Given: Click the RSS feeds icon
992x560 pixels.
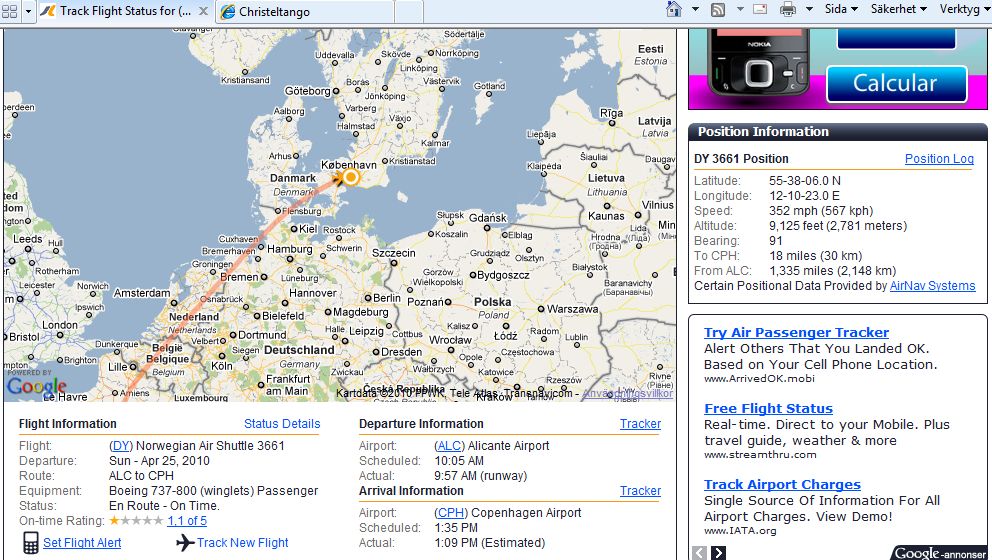Looking at the screenshot, I should [717, 9].
